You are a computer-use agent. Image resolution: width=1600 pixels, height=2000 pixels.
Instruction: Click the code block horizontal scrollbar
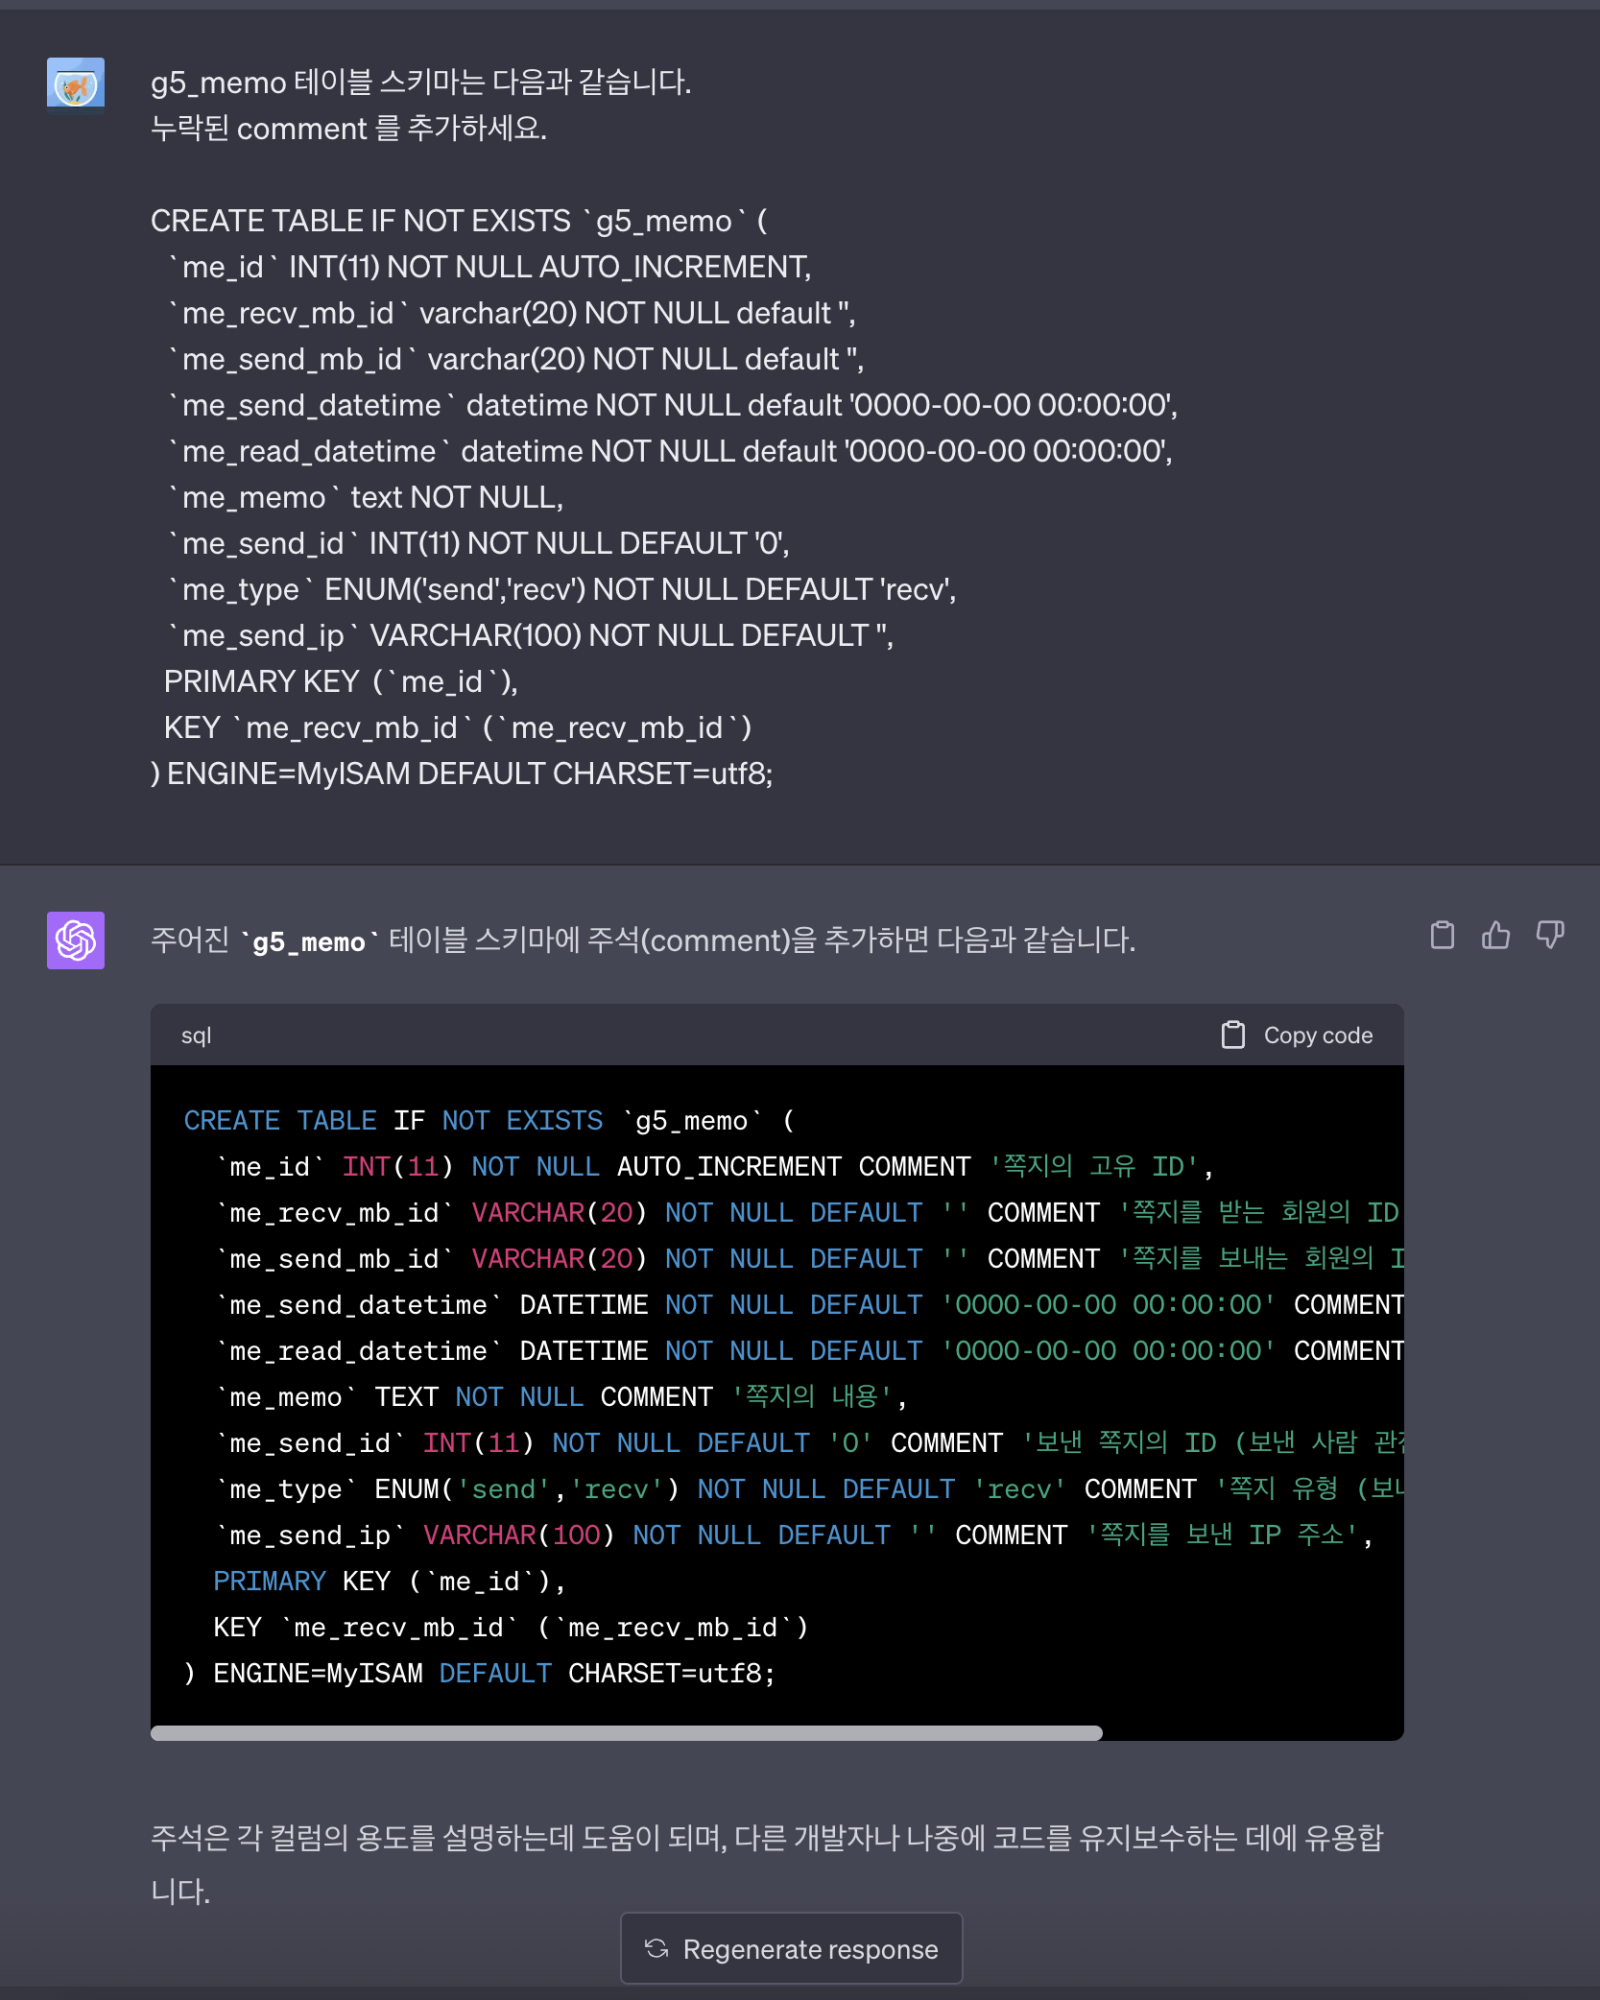point(626,1733)
